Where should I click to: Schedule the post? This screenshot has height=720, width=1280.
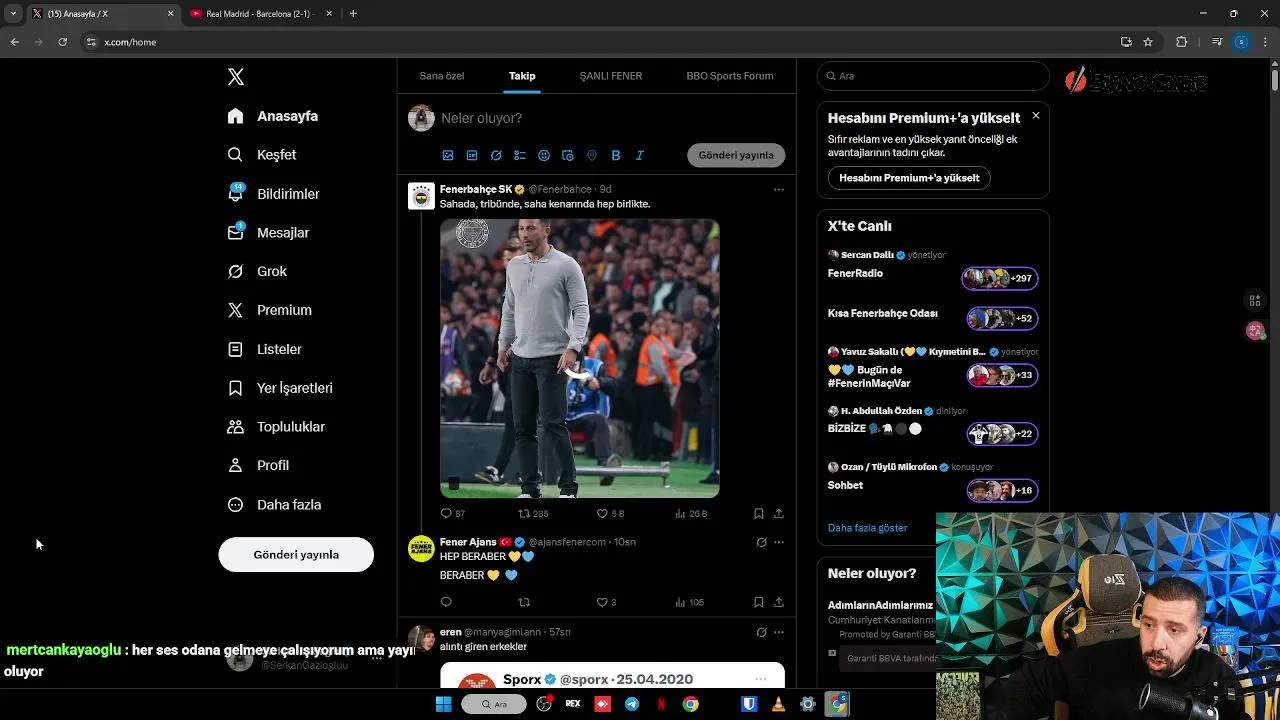click(568, 155)
